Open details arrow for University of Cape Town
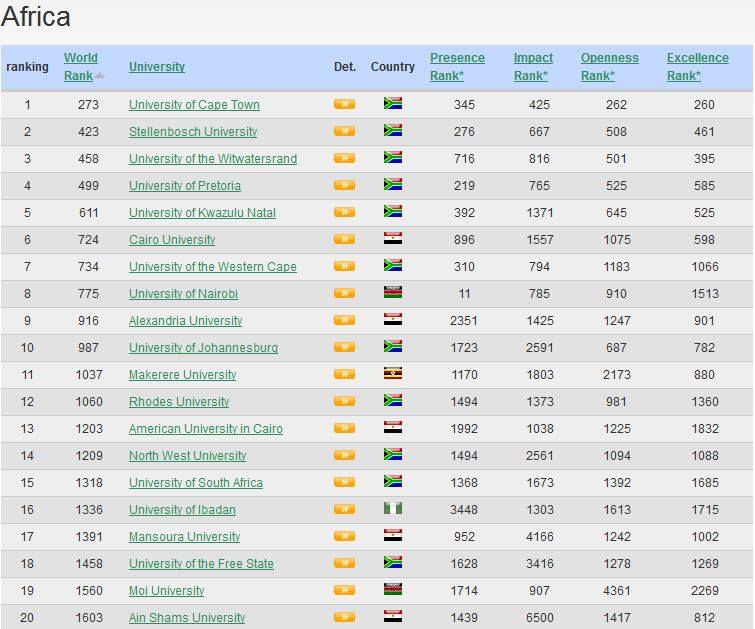755x629 pixels. (344, 104)
